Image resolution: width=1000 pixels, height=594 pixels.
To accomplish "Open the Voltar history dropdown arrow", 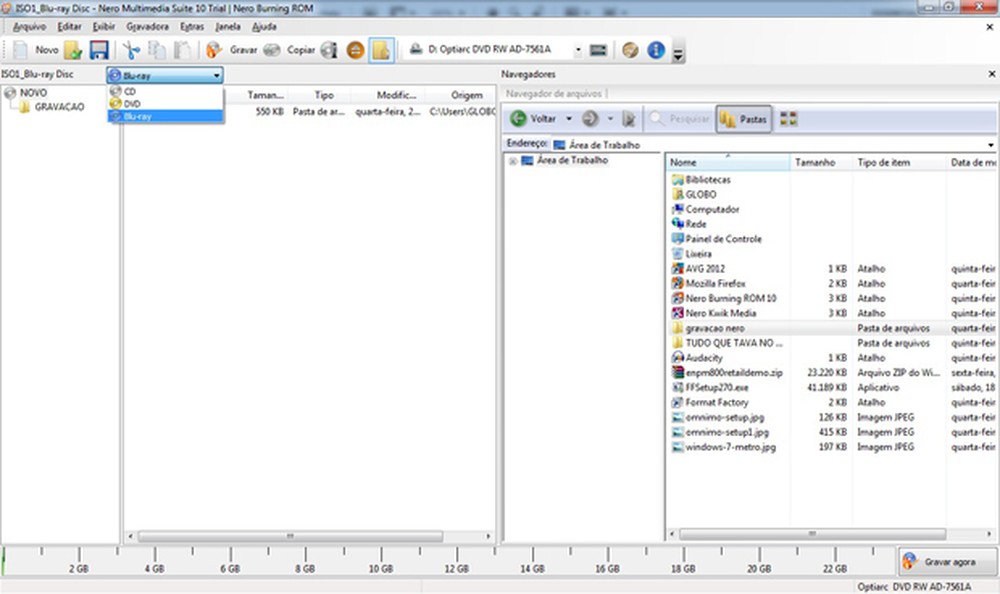I will (x=569, y=119).
